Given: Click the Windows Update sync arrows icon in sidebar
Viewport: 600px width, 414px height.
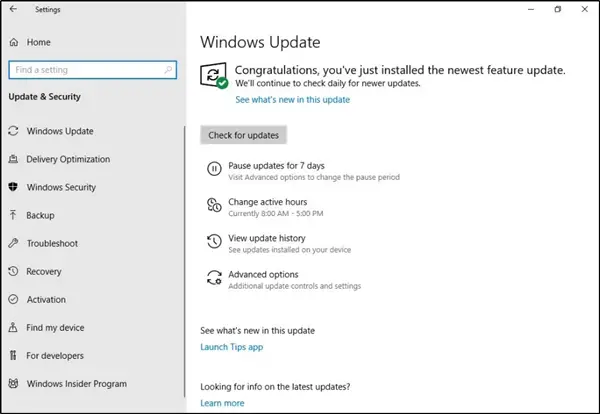Looking at the screenshot, I should [13, 131].
